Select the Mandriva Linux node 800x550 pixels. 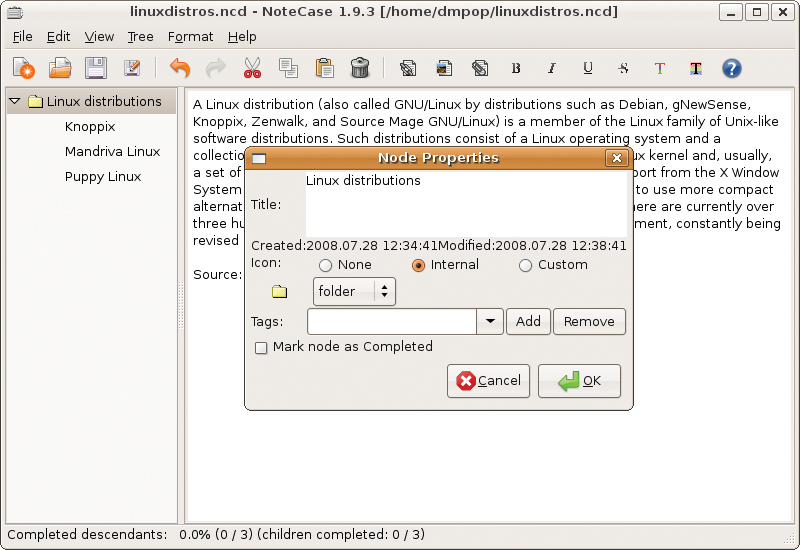[x=113, y=152]
